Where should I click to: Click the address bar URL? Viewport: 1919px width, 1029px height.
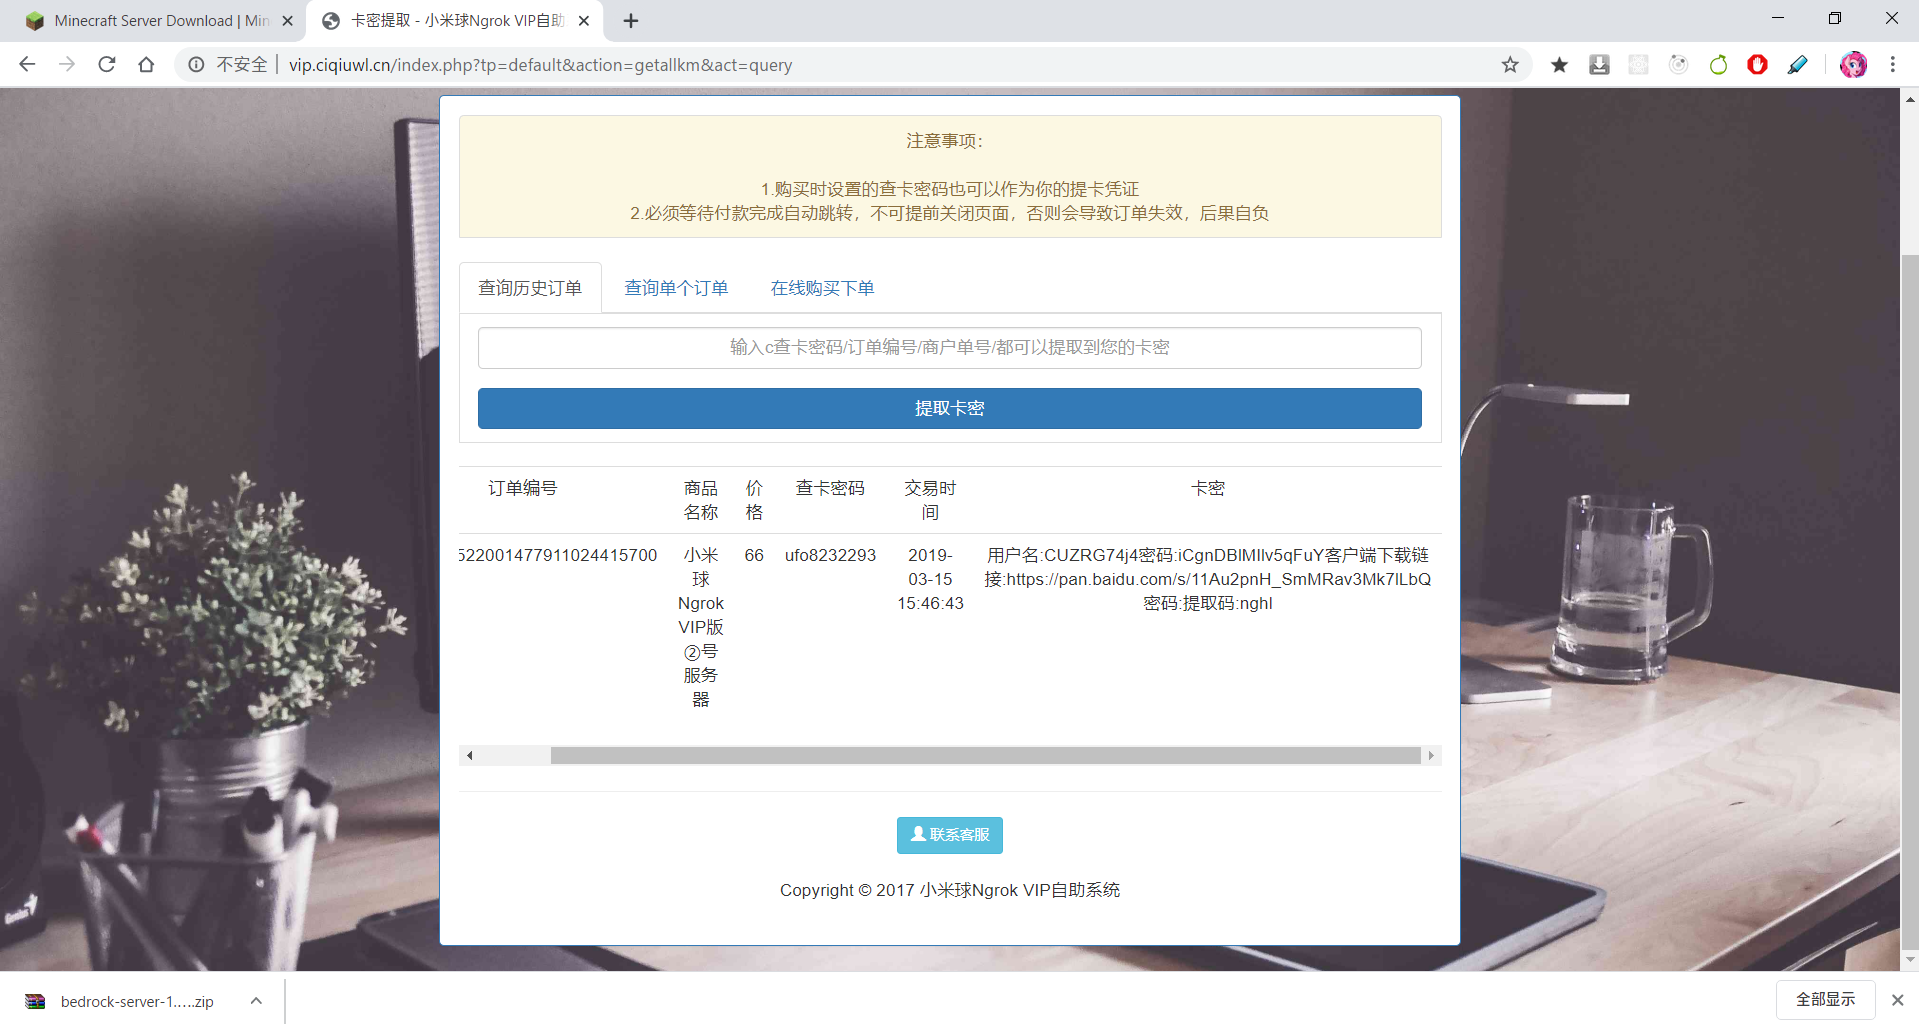point(540,65)
